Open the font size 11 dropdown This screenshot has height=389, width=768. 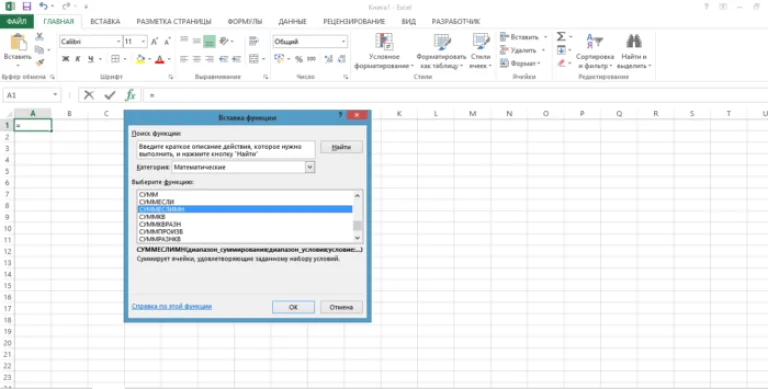[143, 42]
